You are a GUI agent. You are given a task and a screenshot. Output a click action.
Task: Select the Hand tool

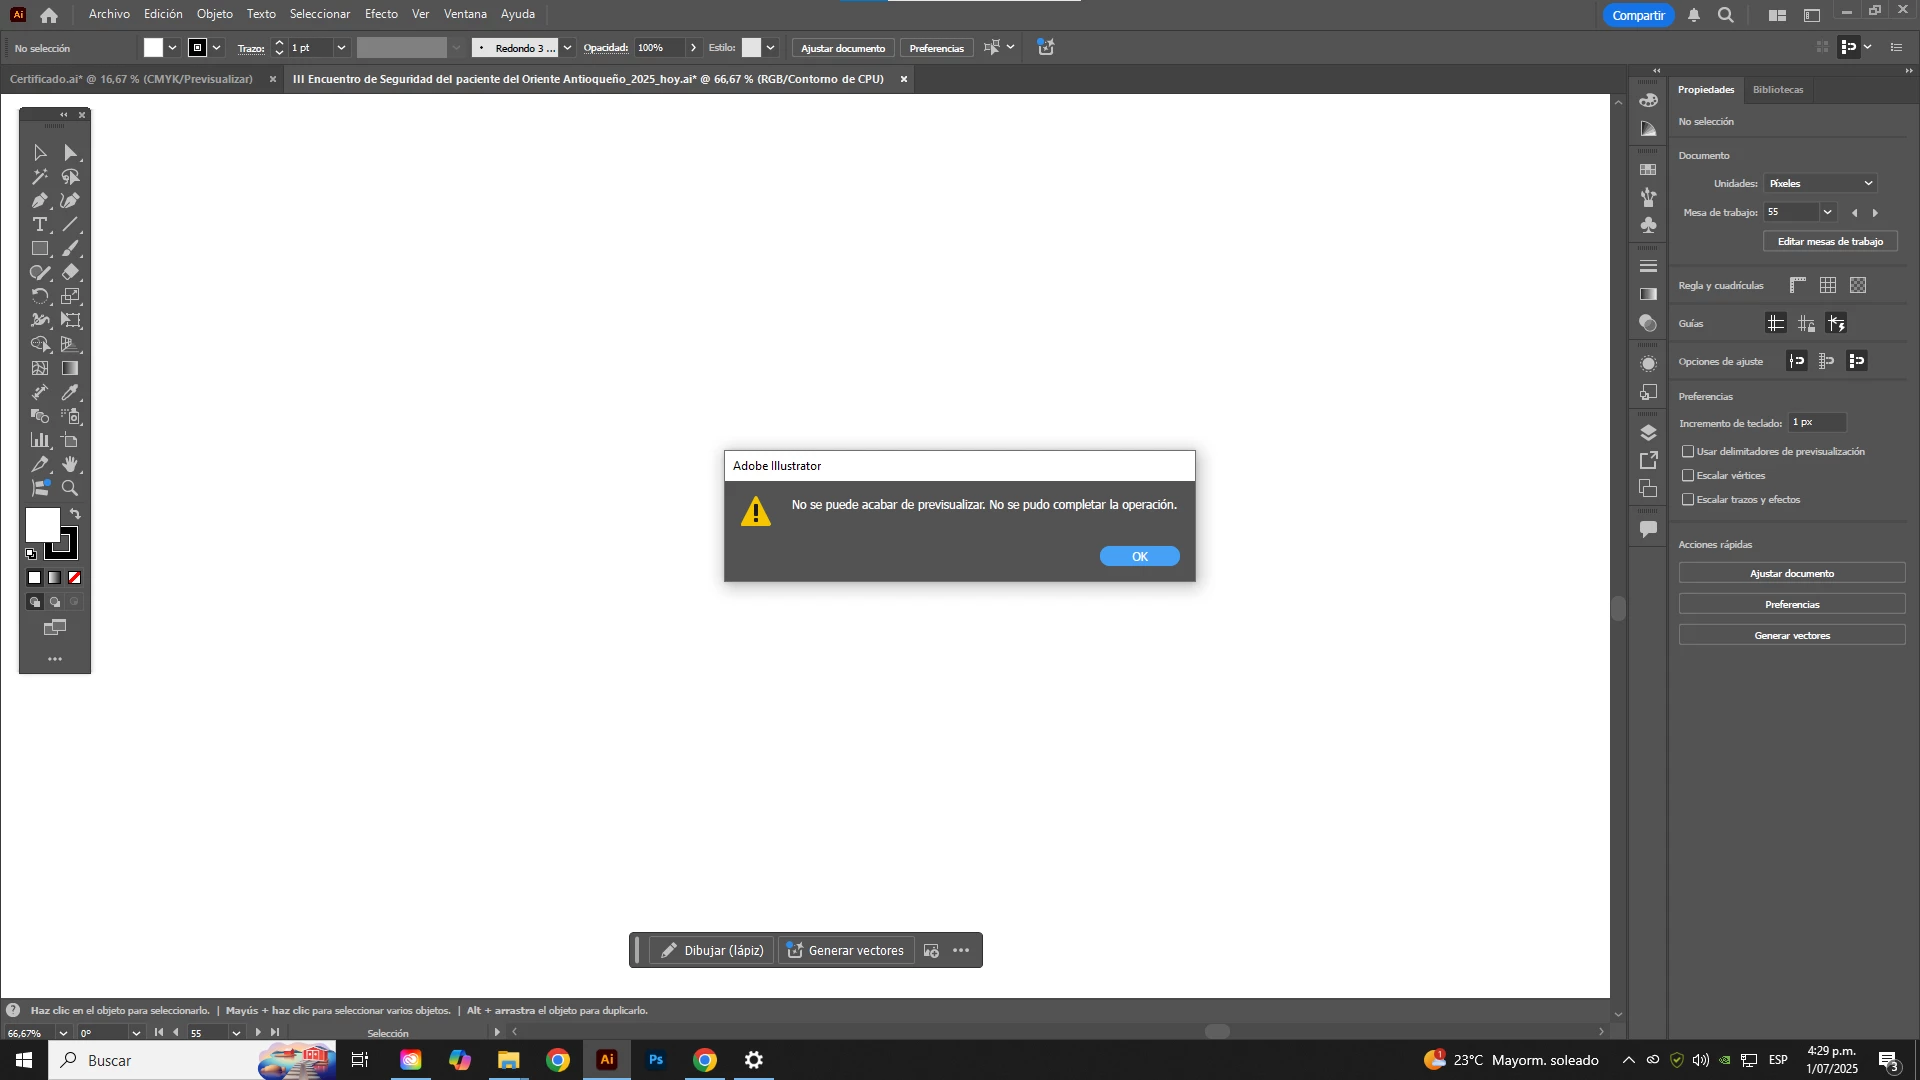[70, 465]
